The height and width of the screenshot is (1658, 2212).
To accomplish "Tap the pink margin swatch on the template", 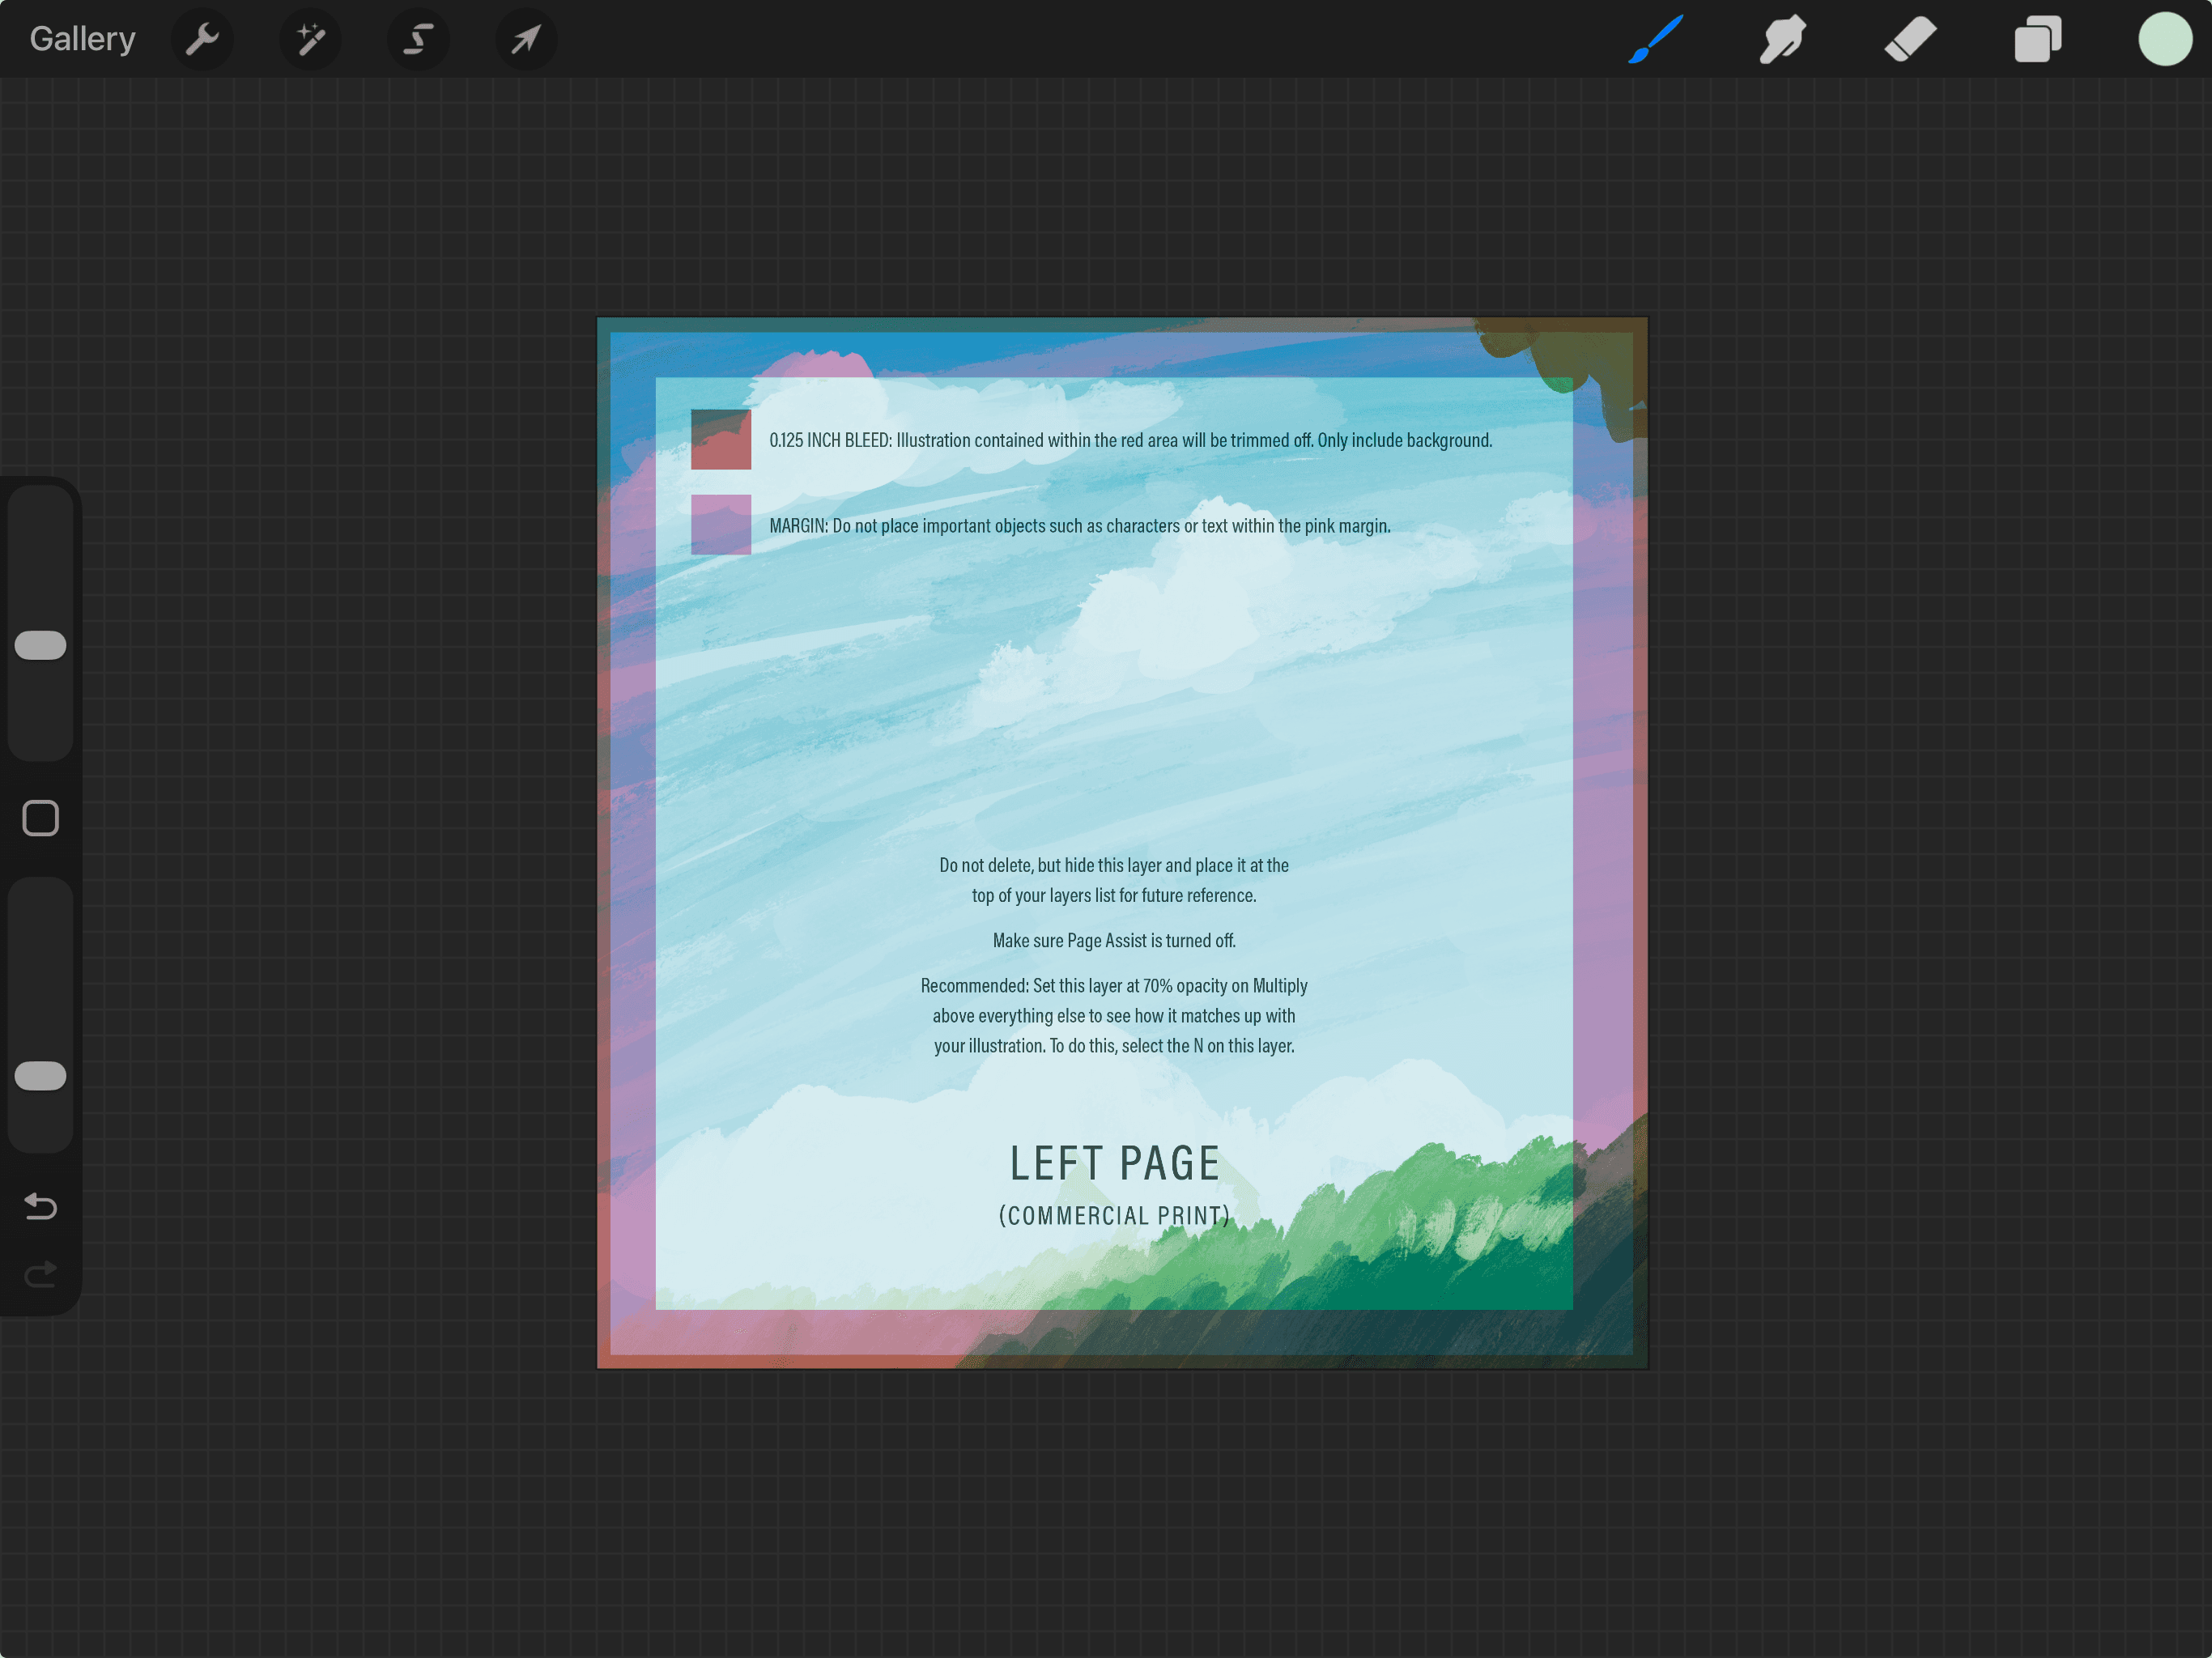I will (x=720, y=525).
